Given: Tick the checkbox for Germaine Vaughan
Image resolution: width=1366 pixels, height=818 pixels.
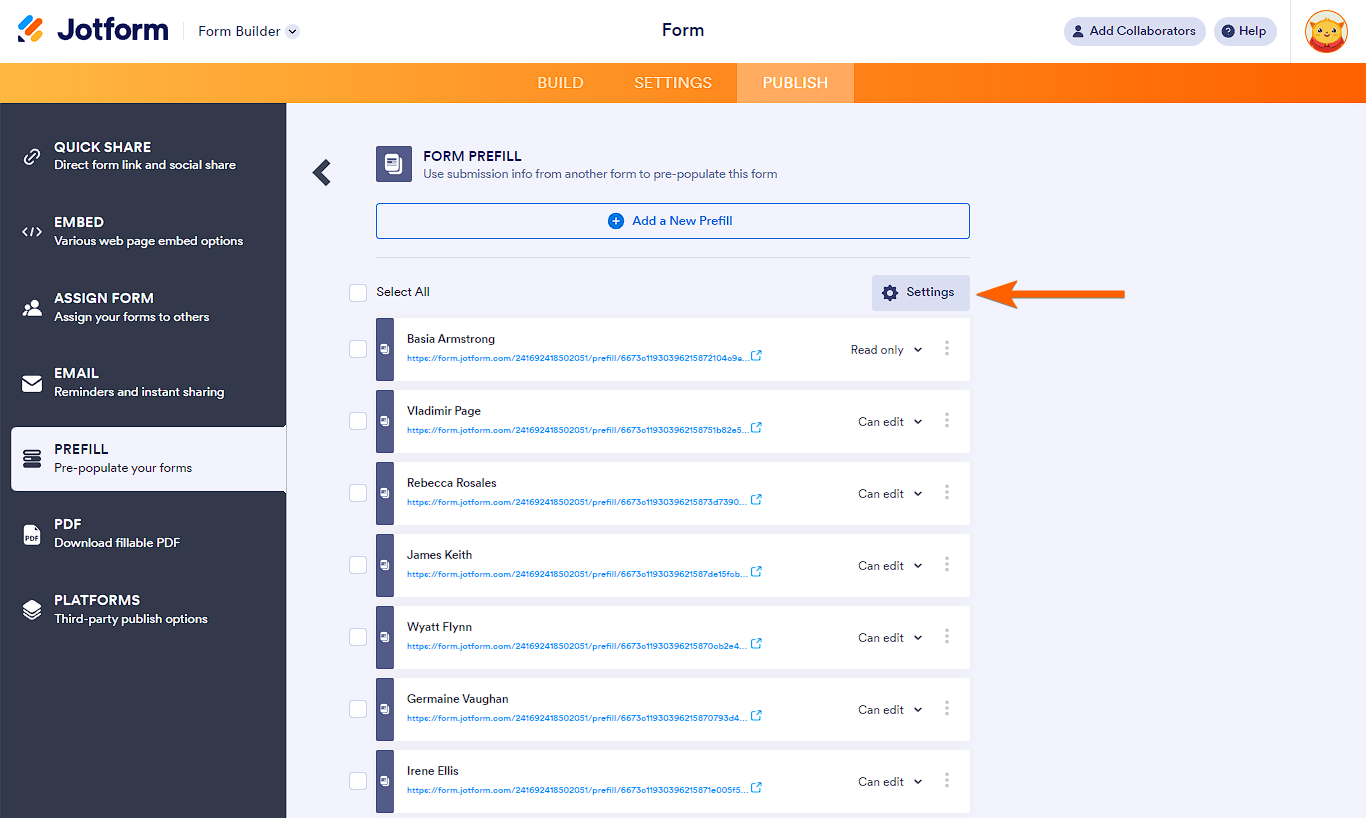Looking at the screenshot, I should [x=358, y=709].
